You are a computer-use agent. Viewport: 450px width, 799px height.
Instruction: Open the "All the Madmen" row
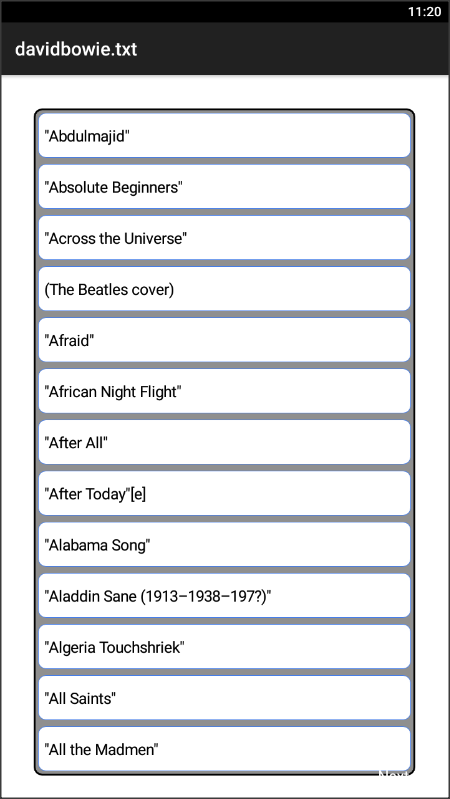pos(224,749)
